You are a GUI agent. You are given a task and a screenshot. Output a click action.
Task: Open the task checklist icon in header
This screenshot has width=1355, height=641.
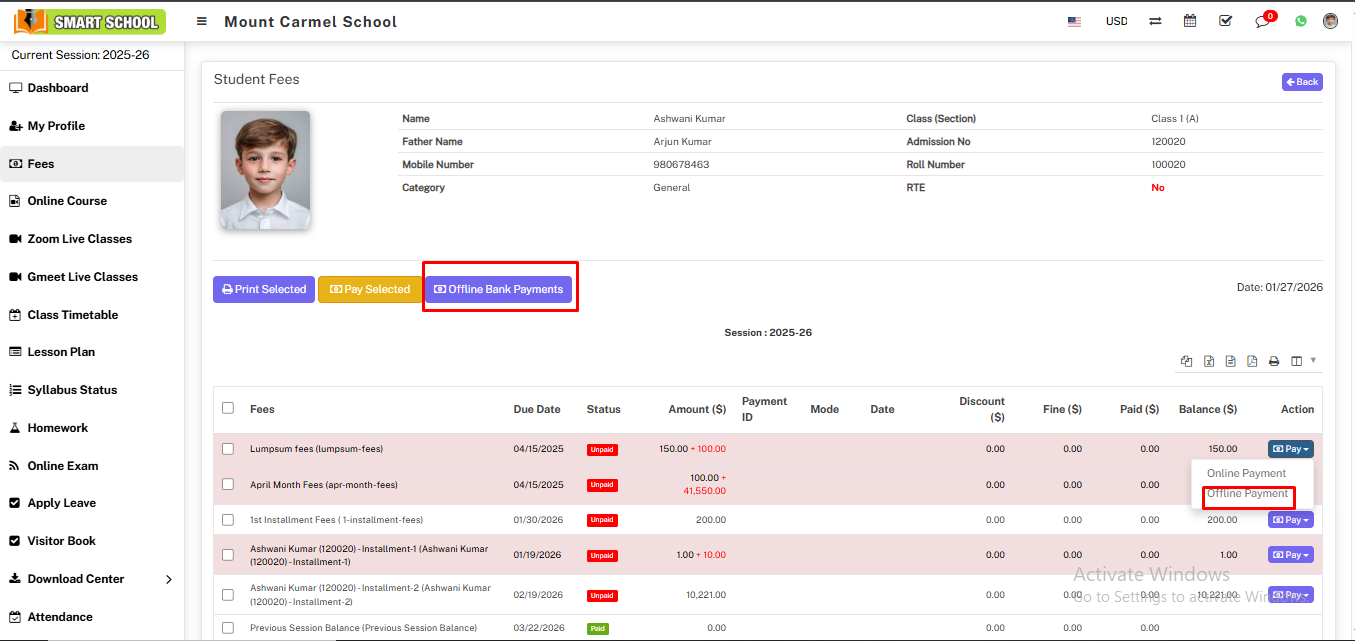tap(1226, 21)
